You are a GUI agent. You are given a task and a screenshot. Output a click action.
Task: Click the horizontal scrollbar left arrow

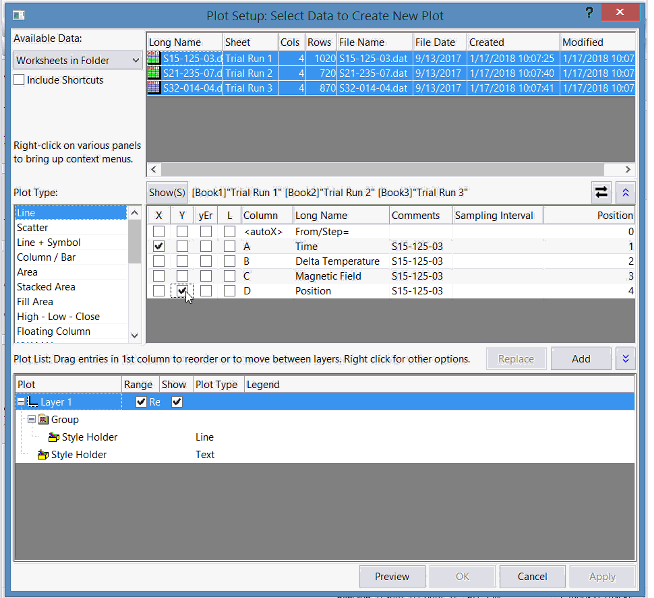[x=154, y=169]
